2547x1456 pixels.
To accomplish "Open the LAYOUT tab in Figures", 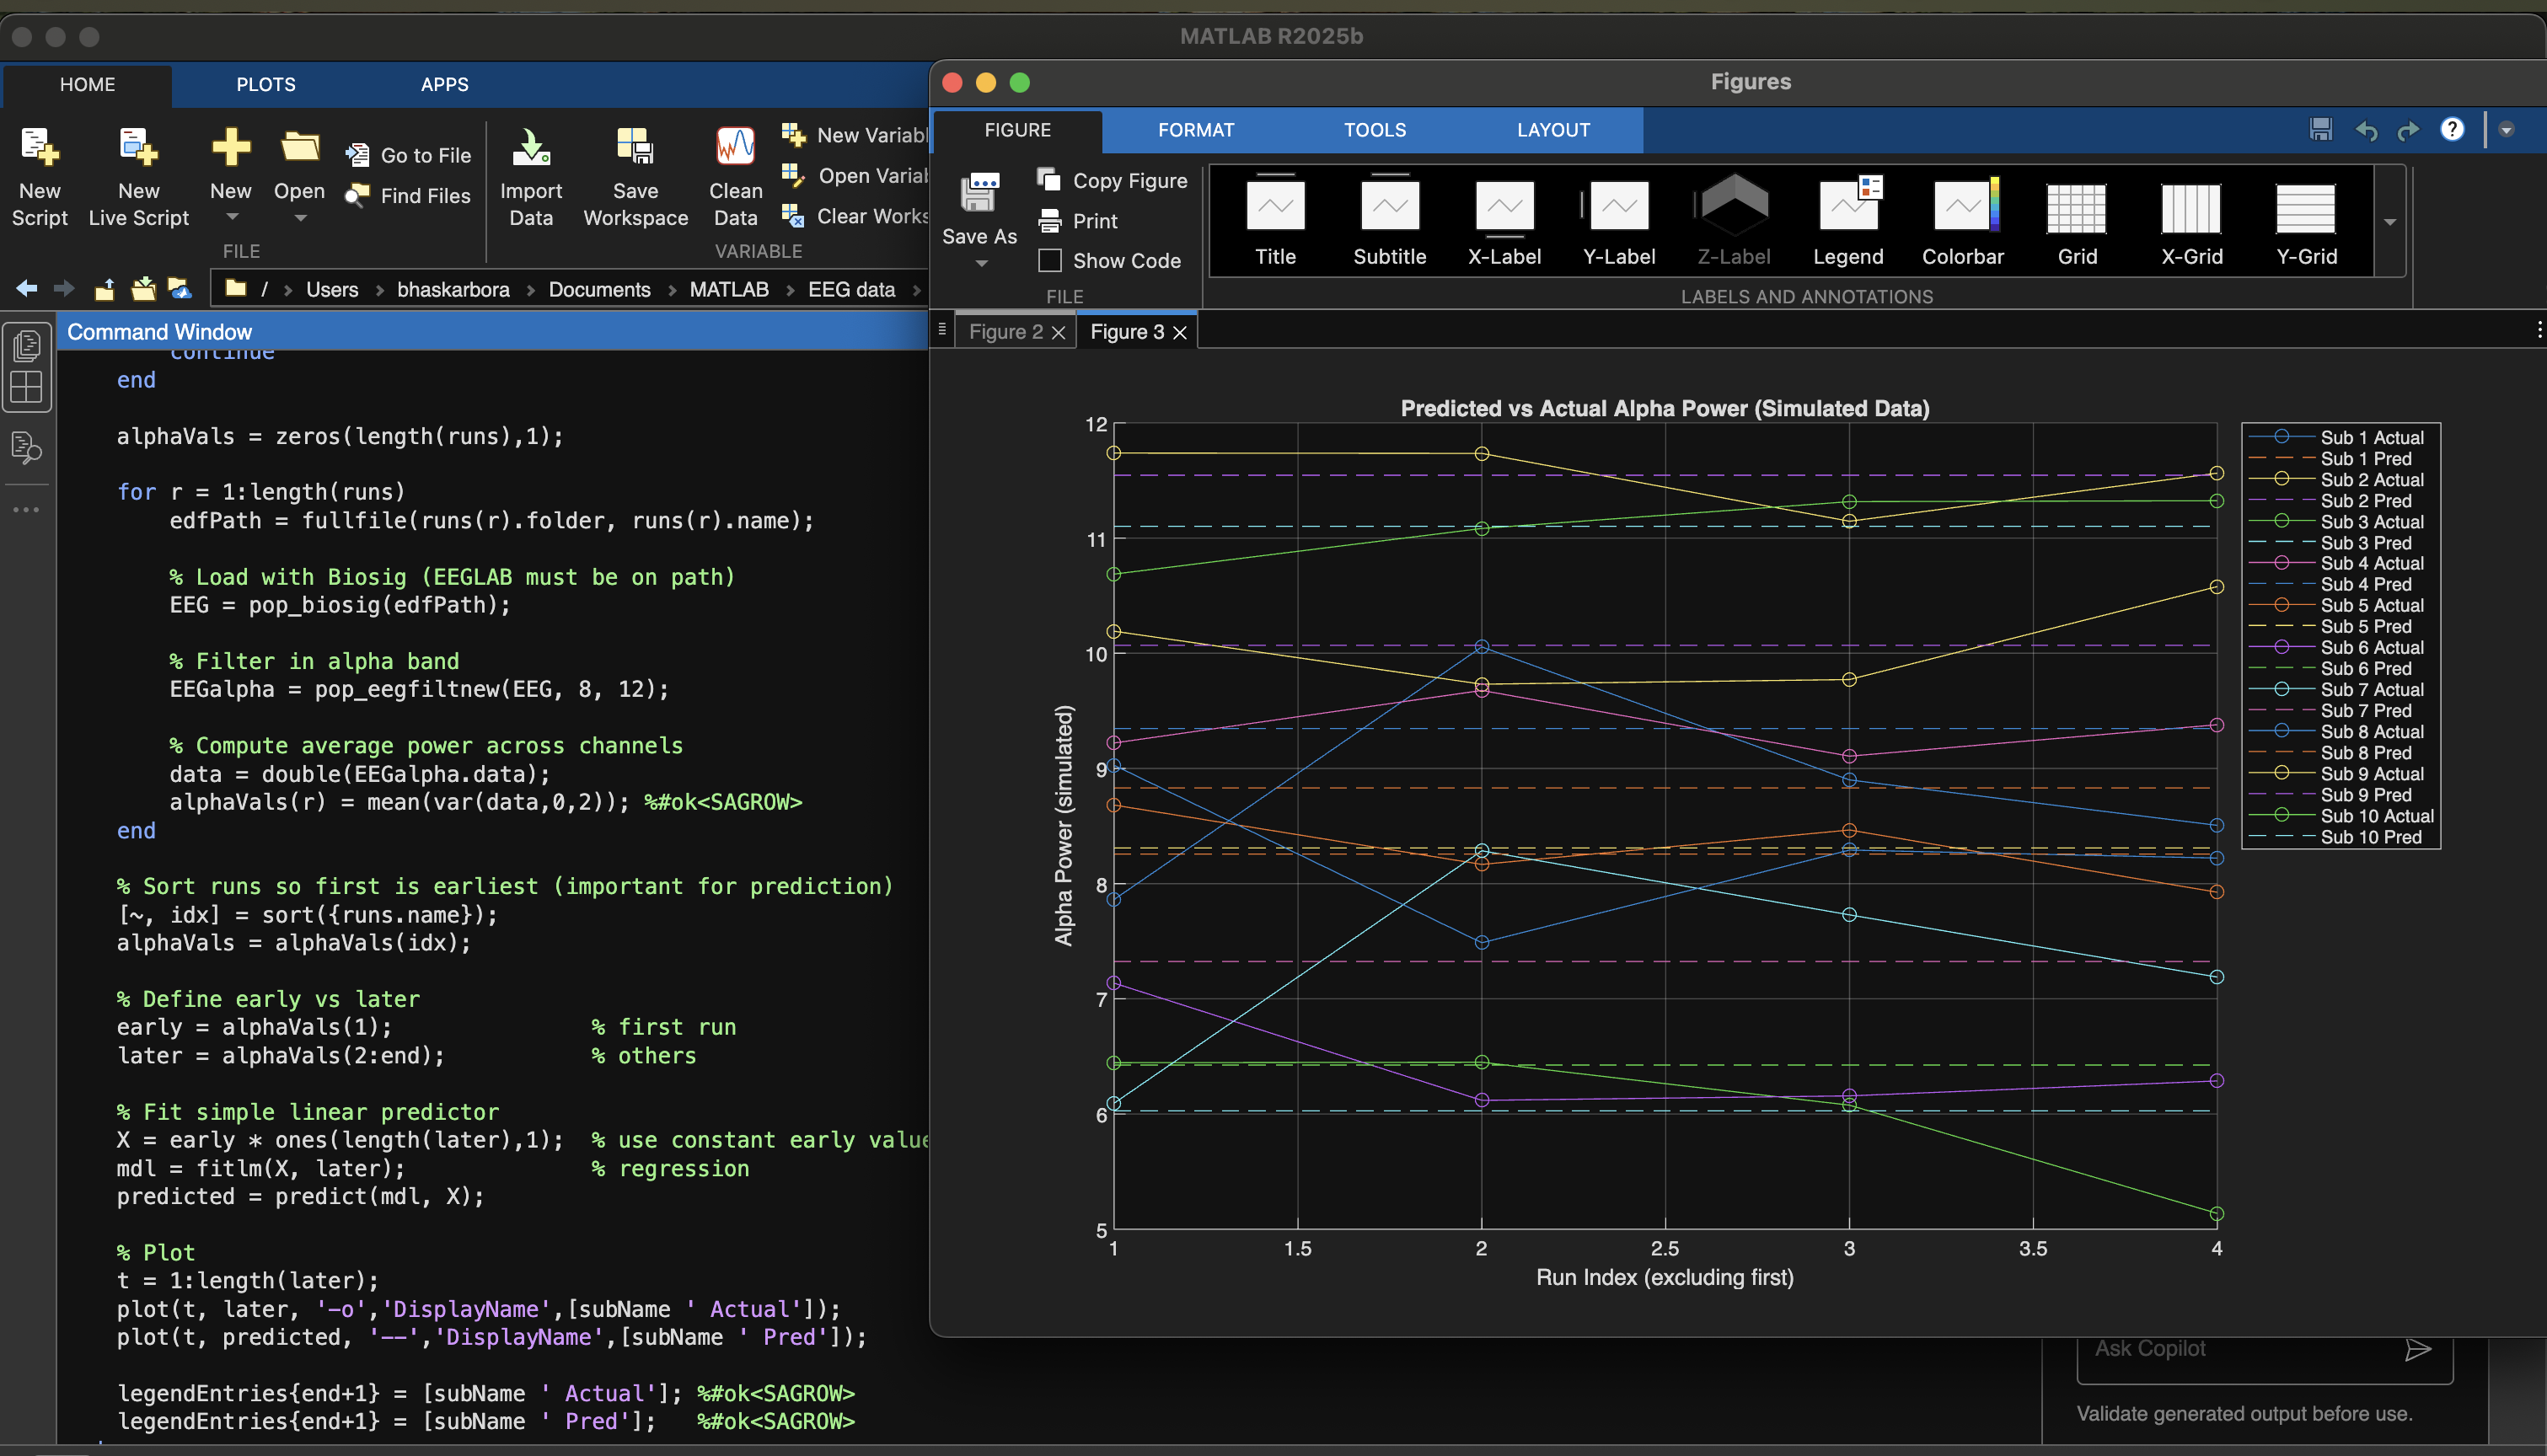I will tap(1553, 130).
